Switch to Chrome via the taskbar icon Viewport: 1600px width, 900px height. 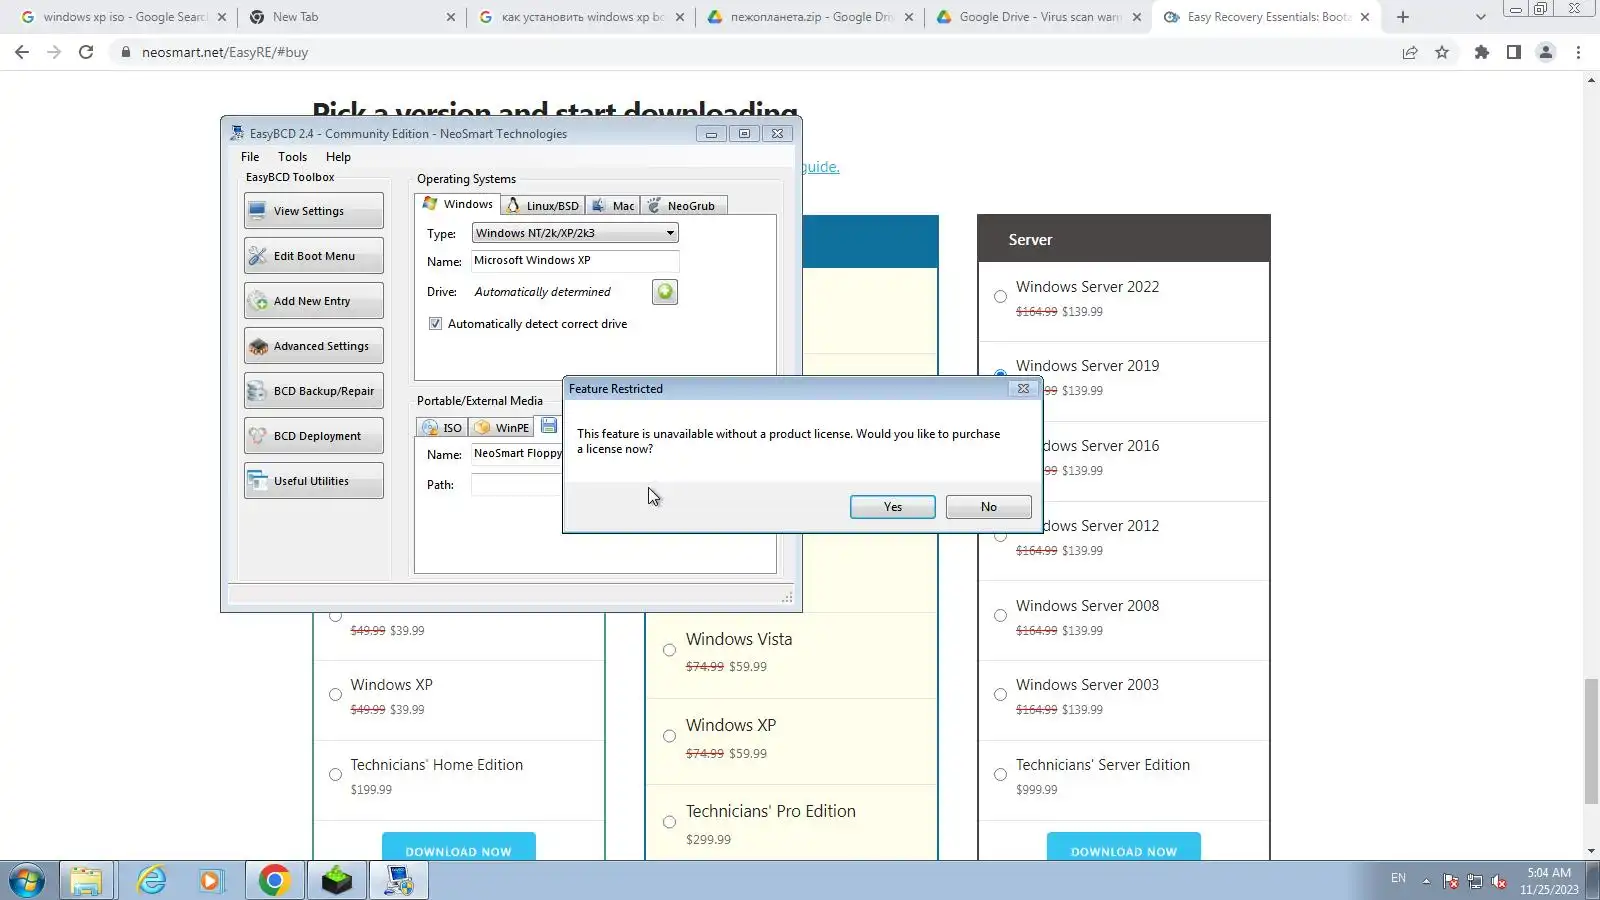tap(275, 881)
